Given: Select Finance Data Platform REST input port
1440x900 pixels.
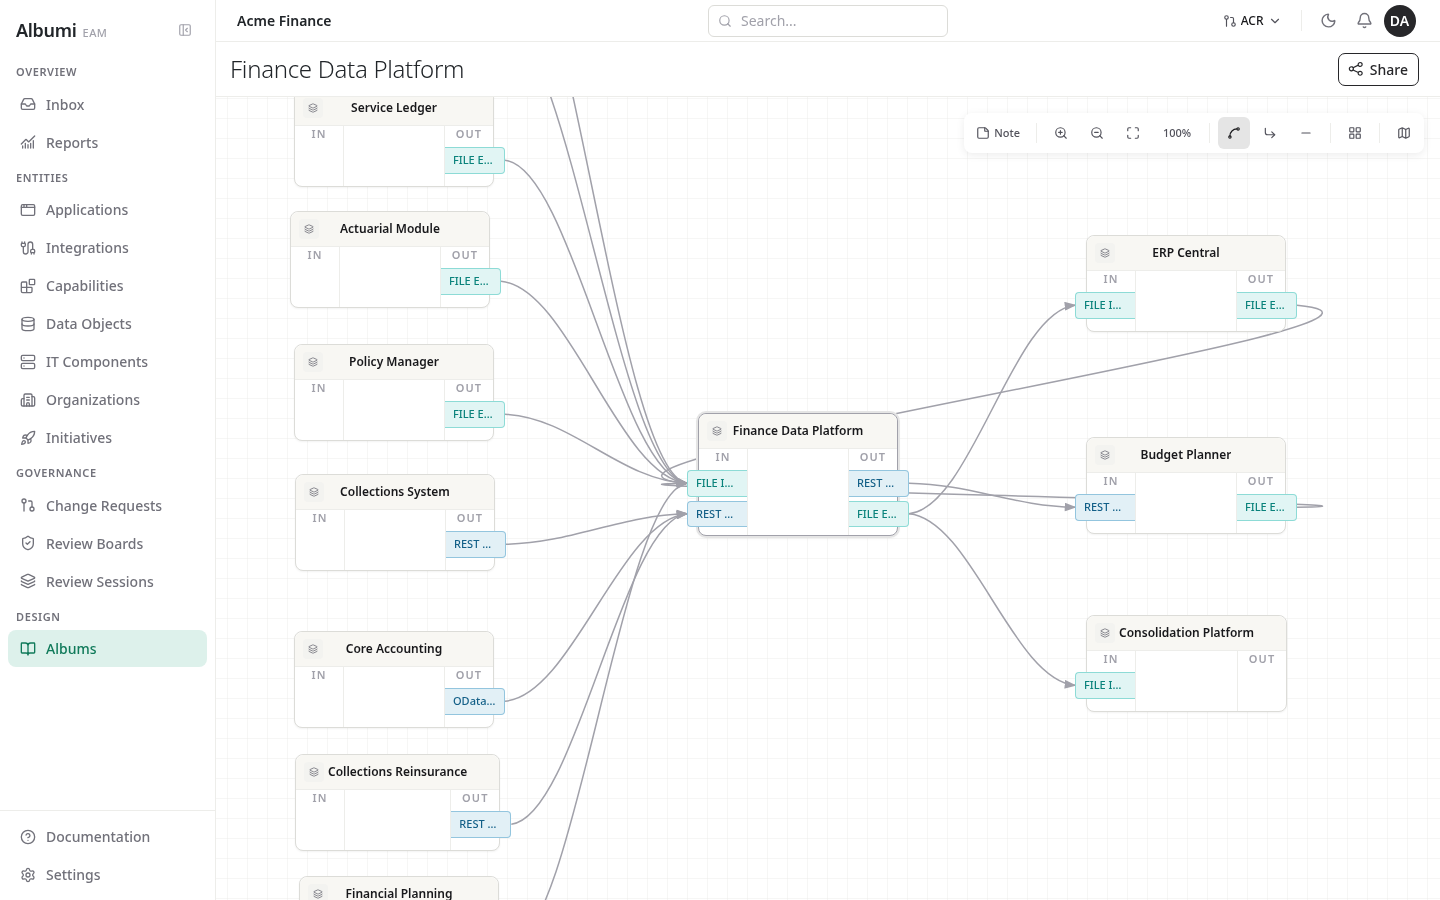Looking at the screenshot, I should 717,514.
